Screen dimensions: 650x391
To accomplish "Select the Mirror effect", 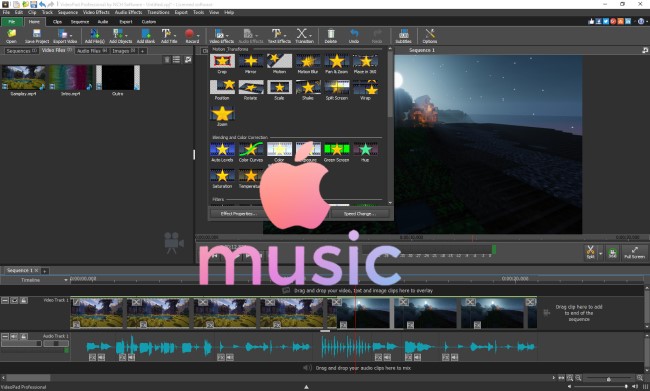I will 250,63.
